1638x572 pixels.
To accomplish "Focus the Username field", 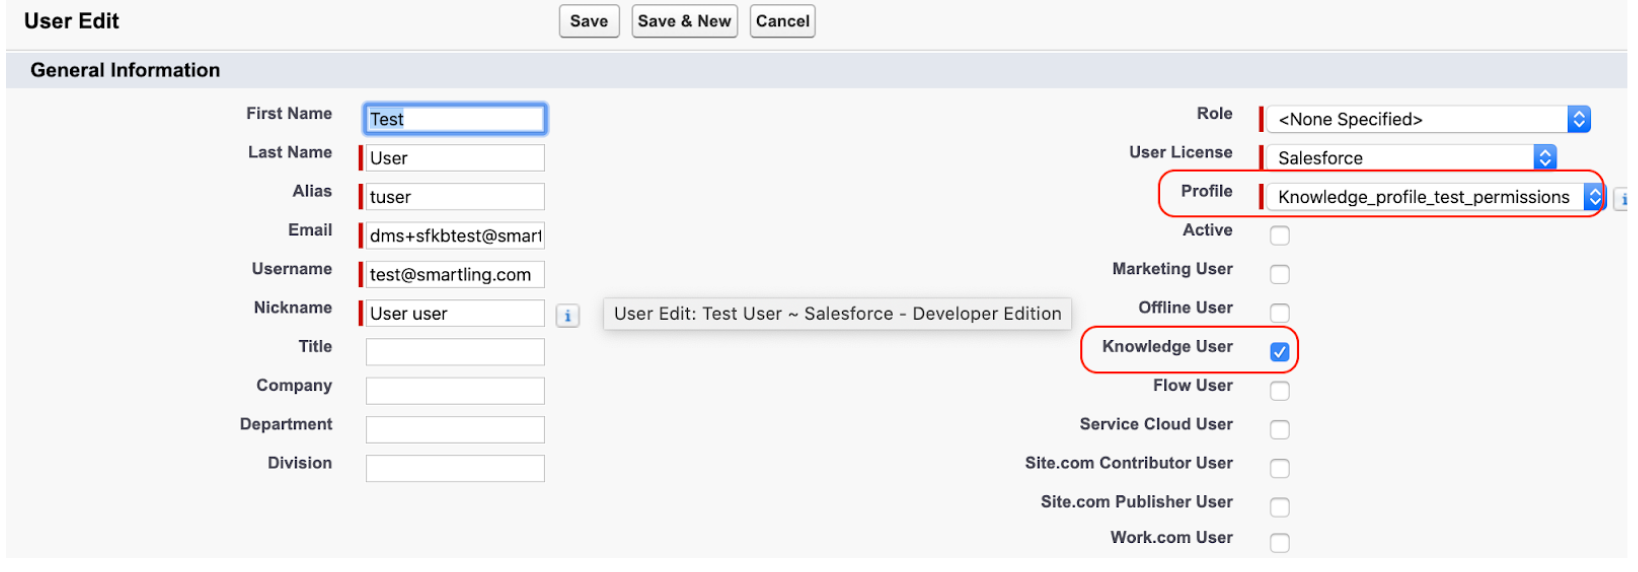I will pos(455,275).
